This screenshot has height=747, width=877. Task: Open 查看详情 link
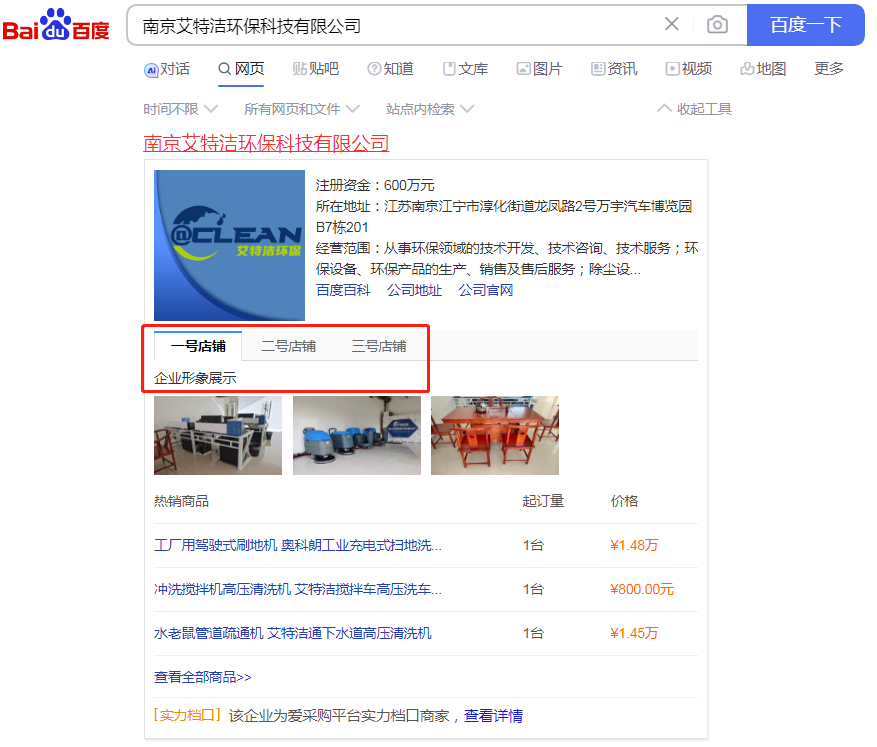(493, 716)
